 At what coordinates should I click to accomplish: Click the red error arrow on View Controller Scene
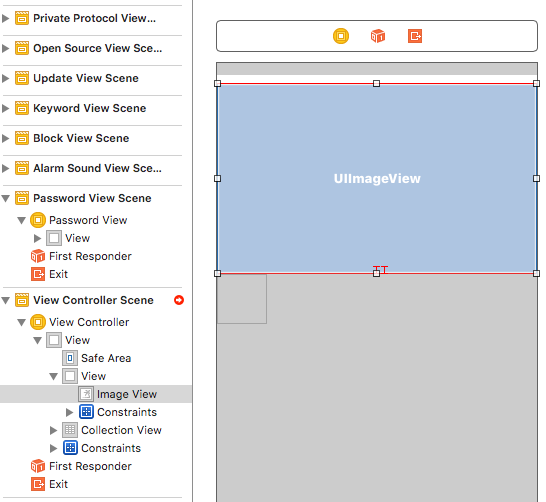coord(179,300)
